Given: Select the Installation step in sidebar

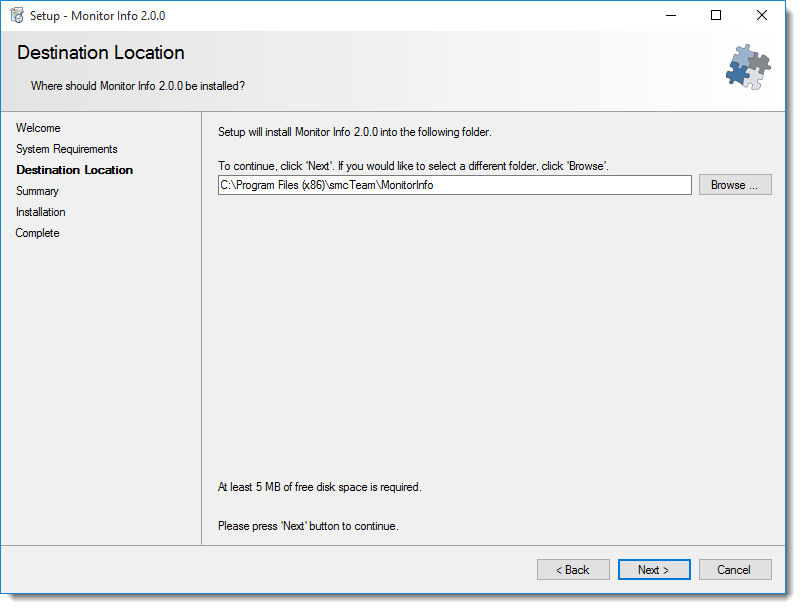Looking at the screenshot, I should (40, 212).
